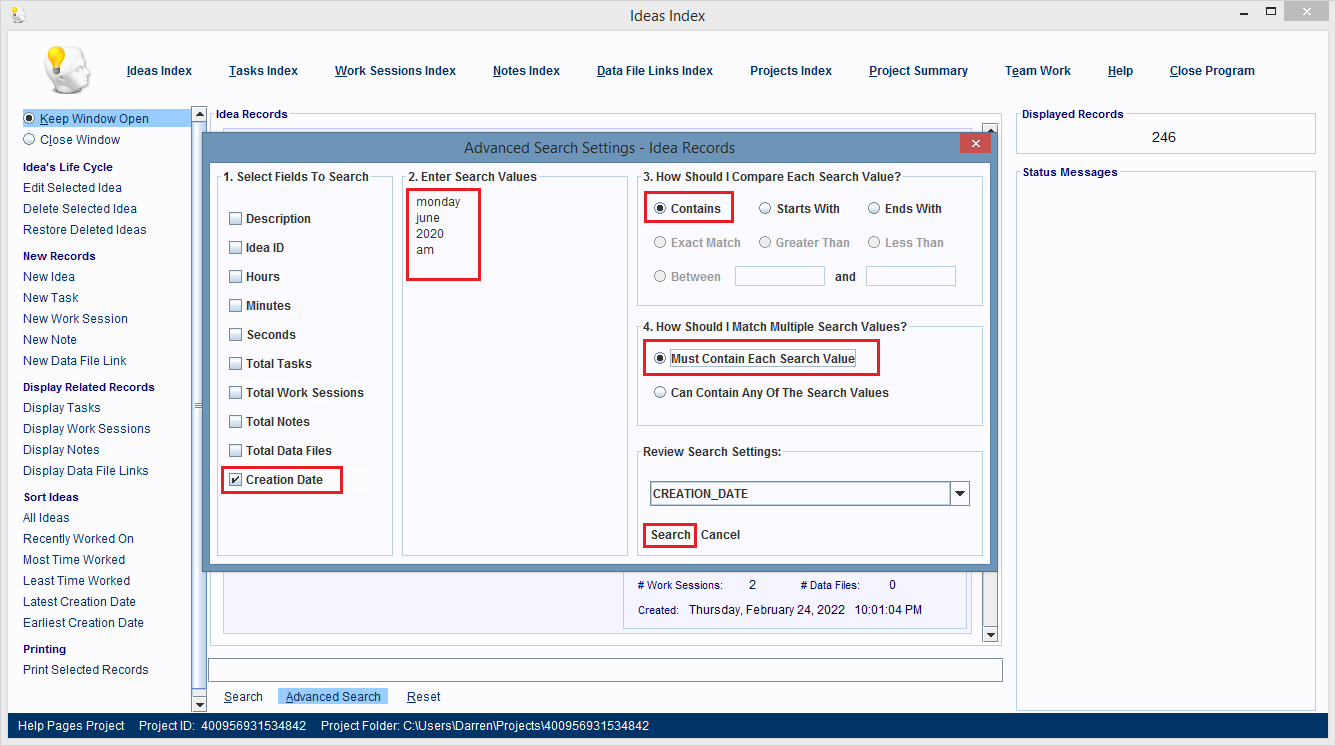Click Idea Records scrollbar down arrow

[x=990, y=635]
